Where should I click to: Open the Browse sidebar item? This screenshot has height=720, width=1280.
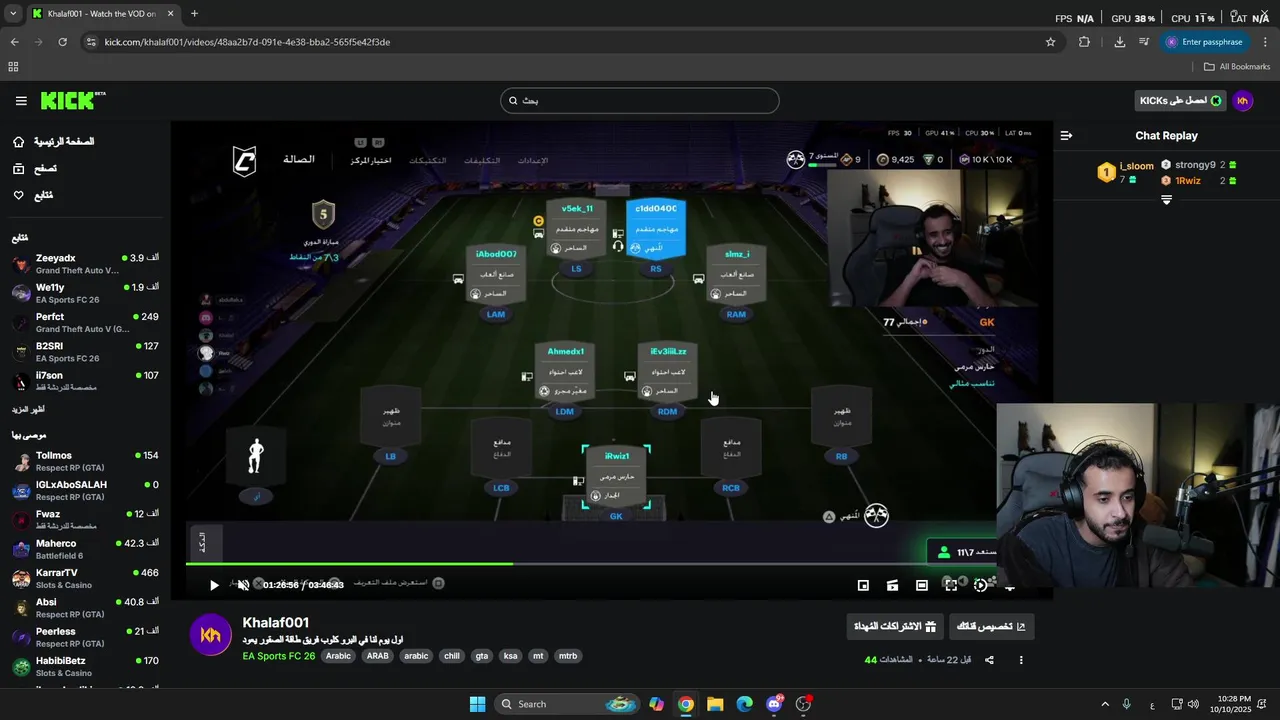(35, 169)
